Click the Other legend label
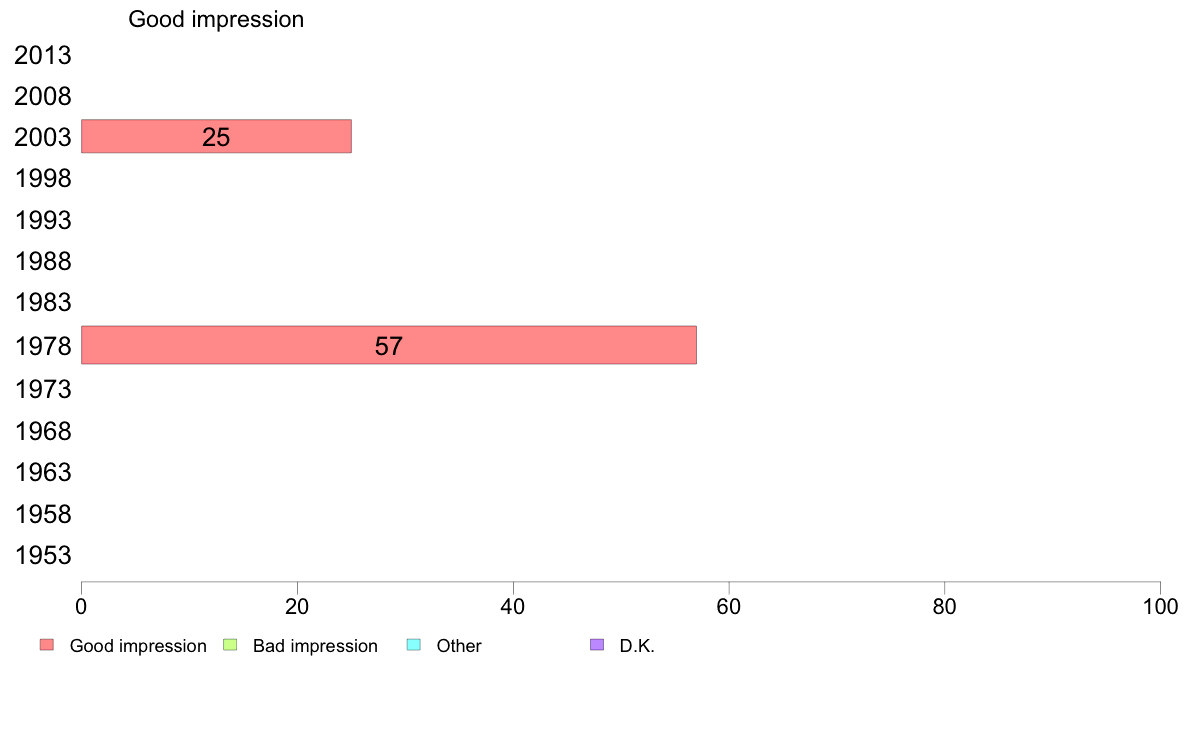Image resolution: width=1188 pixels, height=736 pixels. (x=459, y=646)
